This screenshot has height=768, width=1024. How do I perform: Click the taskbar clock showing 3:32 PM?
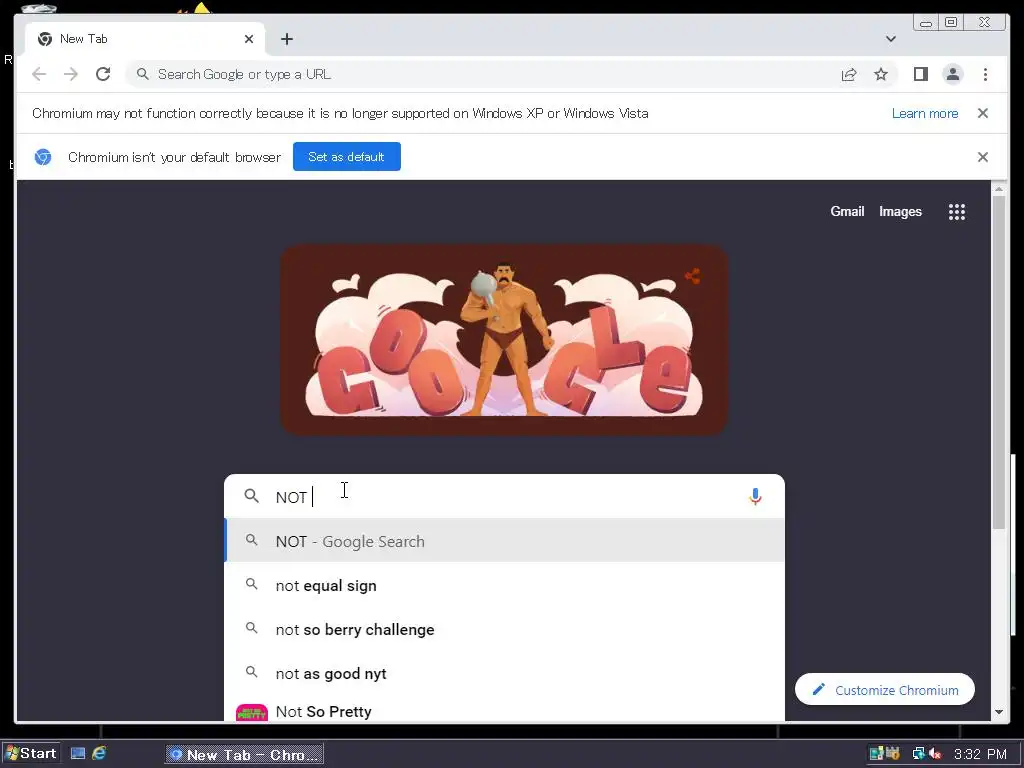pos(980,754)
